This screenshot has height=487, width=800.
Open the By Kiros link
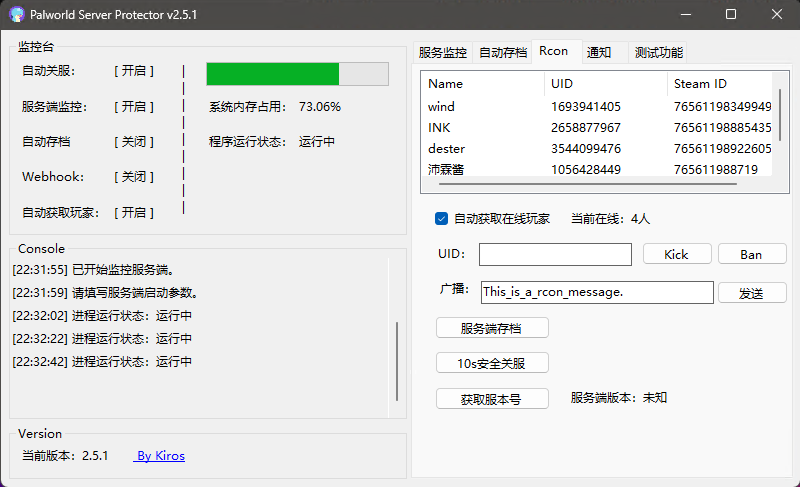pyautogui.click(x=159, y=455)
